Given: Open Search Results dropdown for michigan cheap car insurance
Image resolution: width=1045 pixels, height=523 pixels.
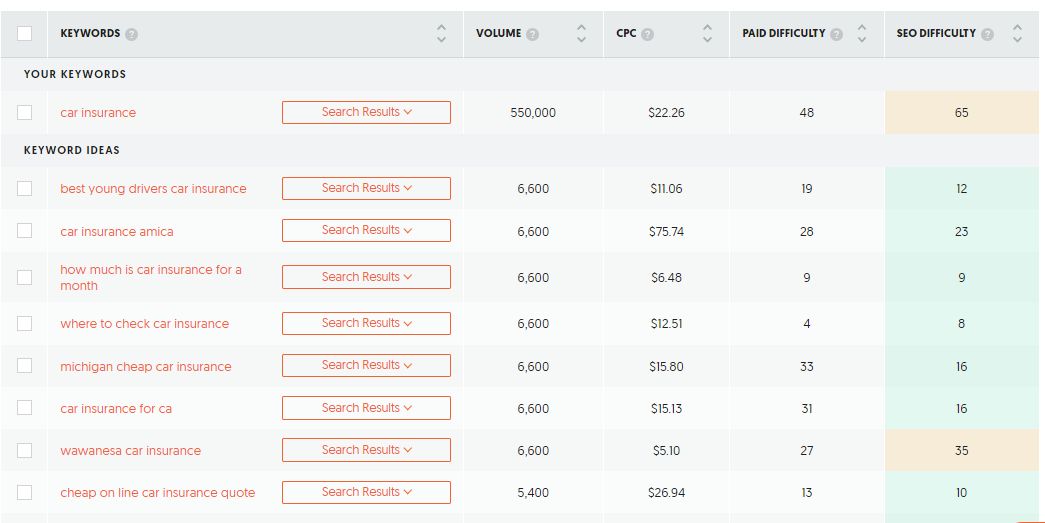Looking at the screenshot, I should point(366,366).
